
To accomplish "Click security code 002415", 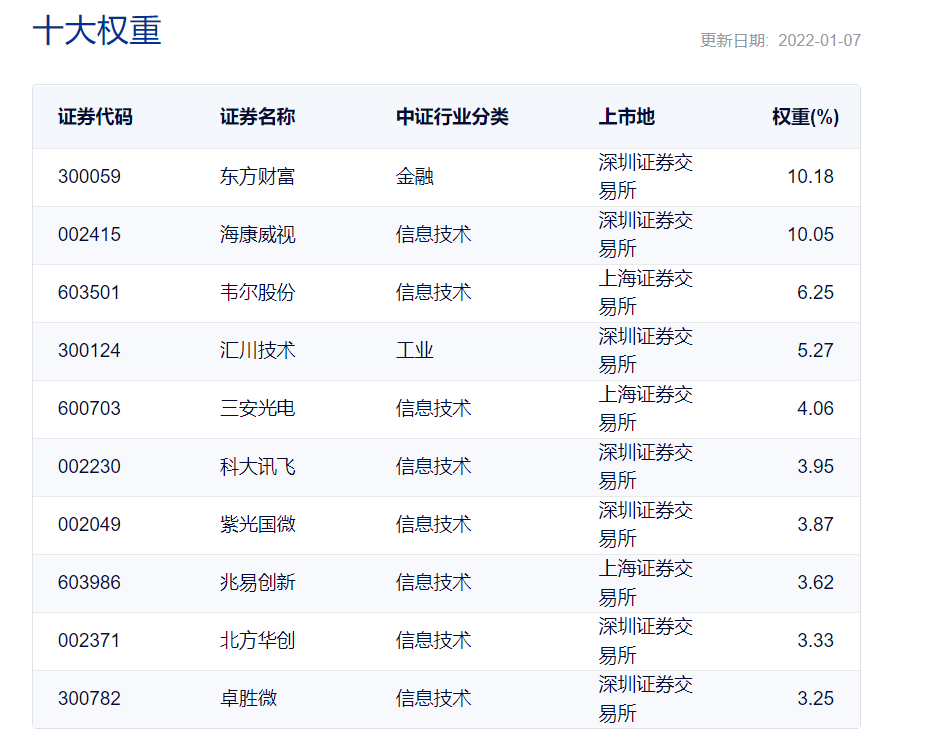I will [89, 235].
